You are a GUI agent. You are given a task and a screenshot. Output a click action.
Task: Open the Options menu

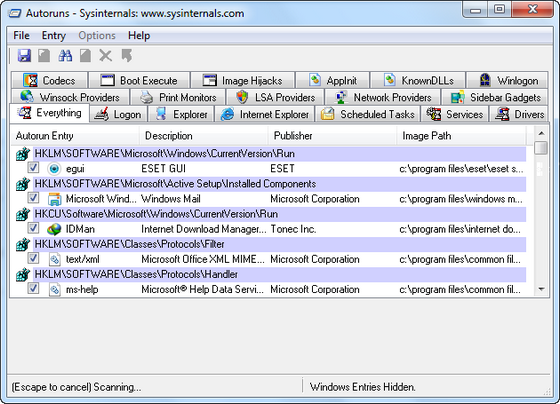coord(97,35)
